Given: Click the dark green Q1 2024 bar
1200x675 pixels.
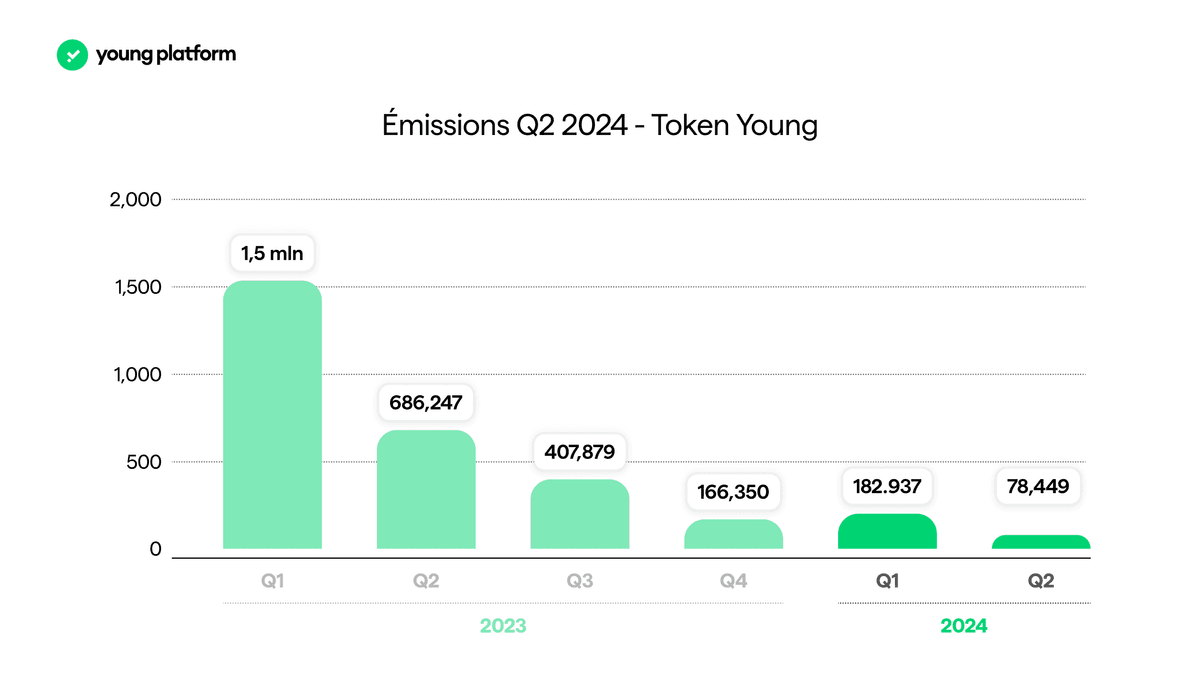Looking at the screenshot, I should coord(888,532).
